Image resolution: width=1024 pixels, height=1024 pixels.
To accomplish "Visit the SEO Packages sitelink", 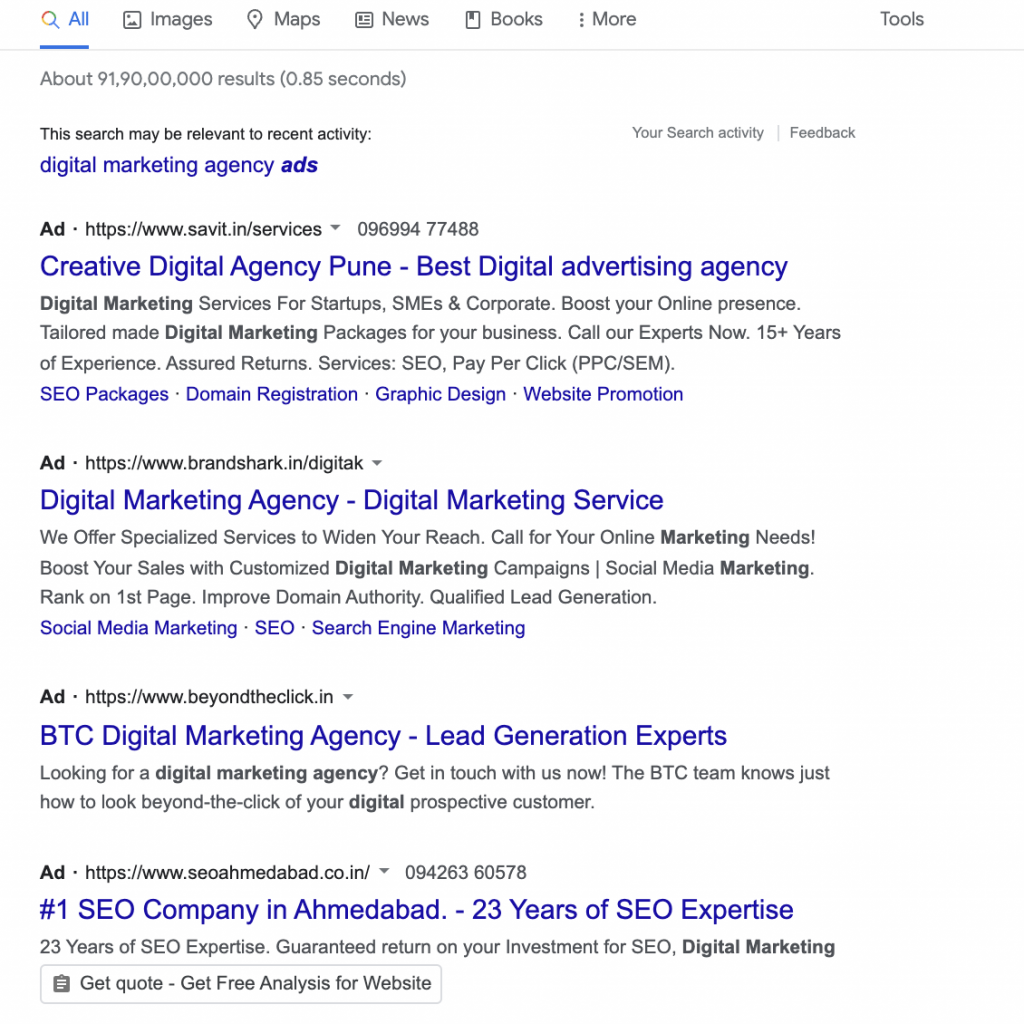I will (x=104, y=394).
